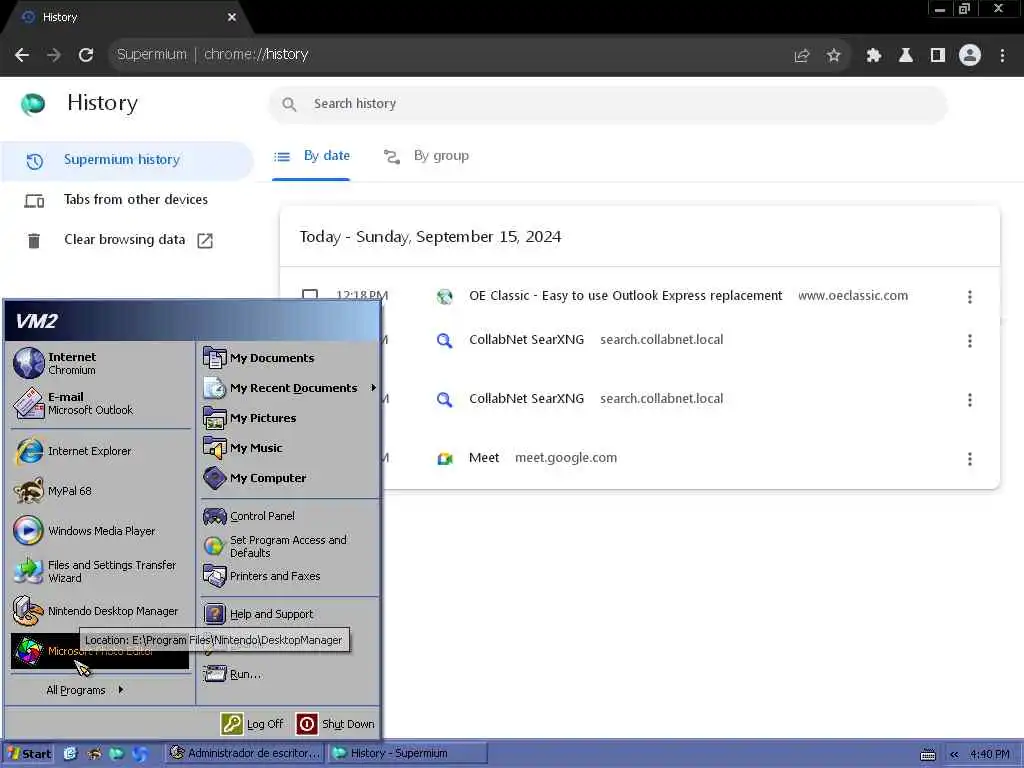Screen dimensions: 1024x768
Task: Open Set Program Access and Defaults
Action: [289, 546]
